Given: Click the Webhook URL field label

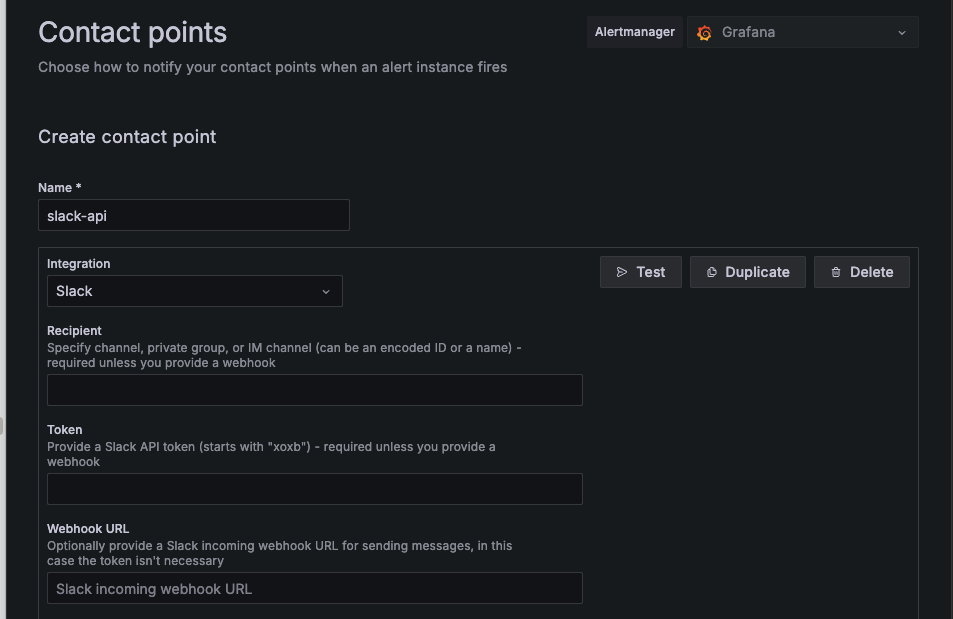Looking at the screenshot, I should pyautogui.click(x=88, y=528).
